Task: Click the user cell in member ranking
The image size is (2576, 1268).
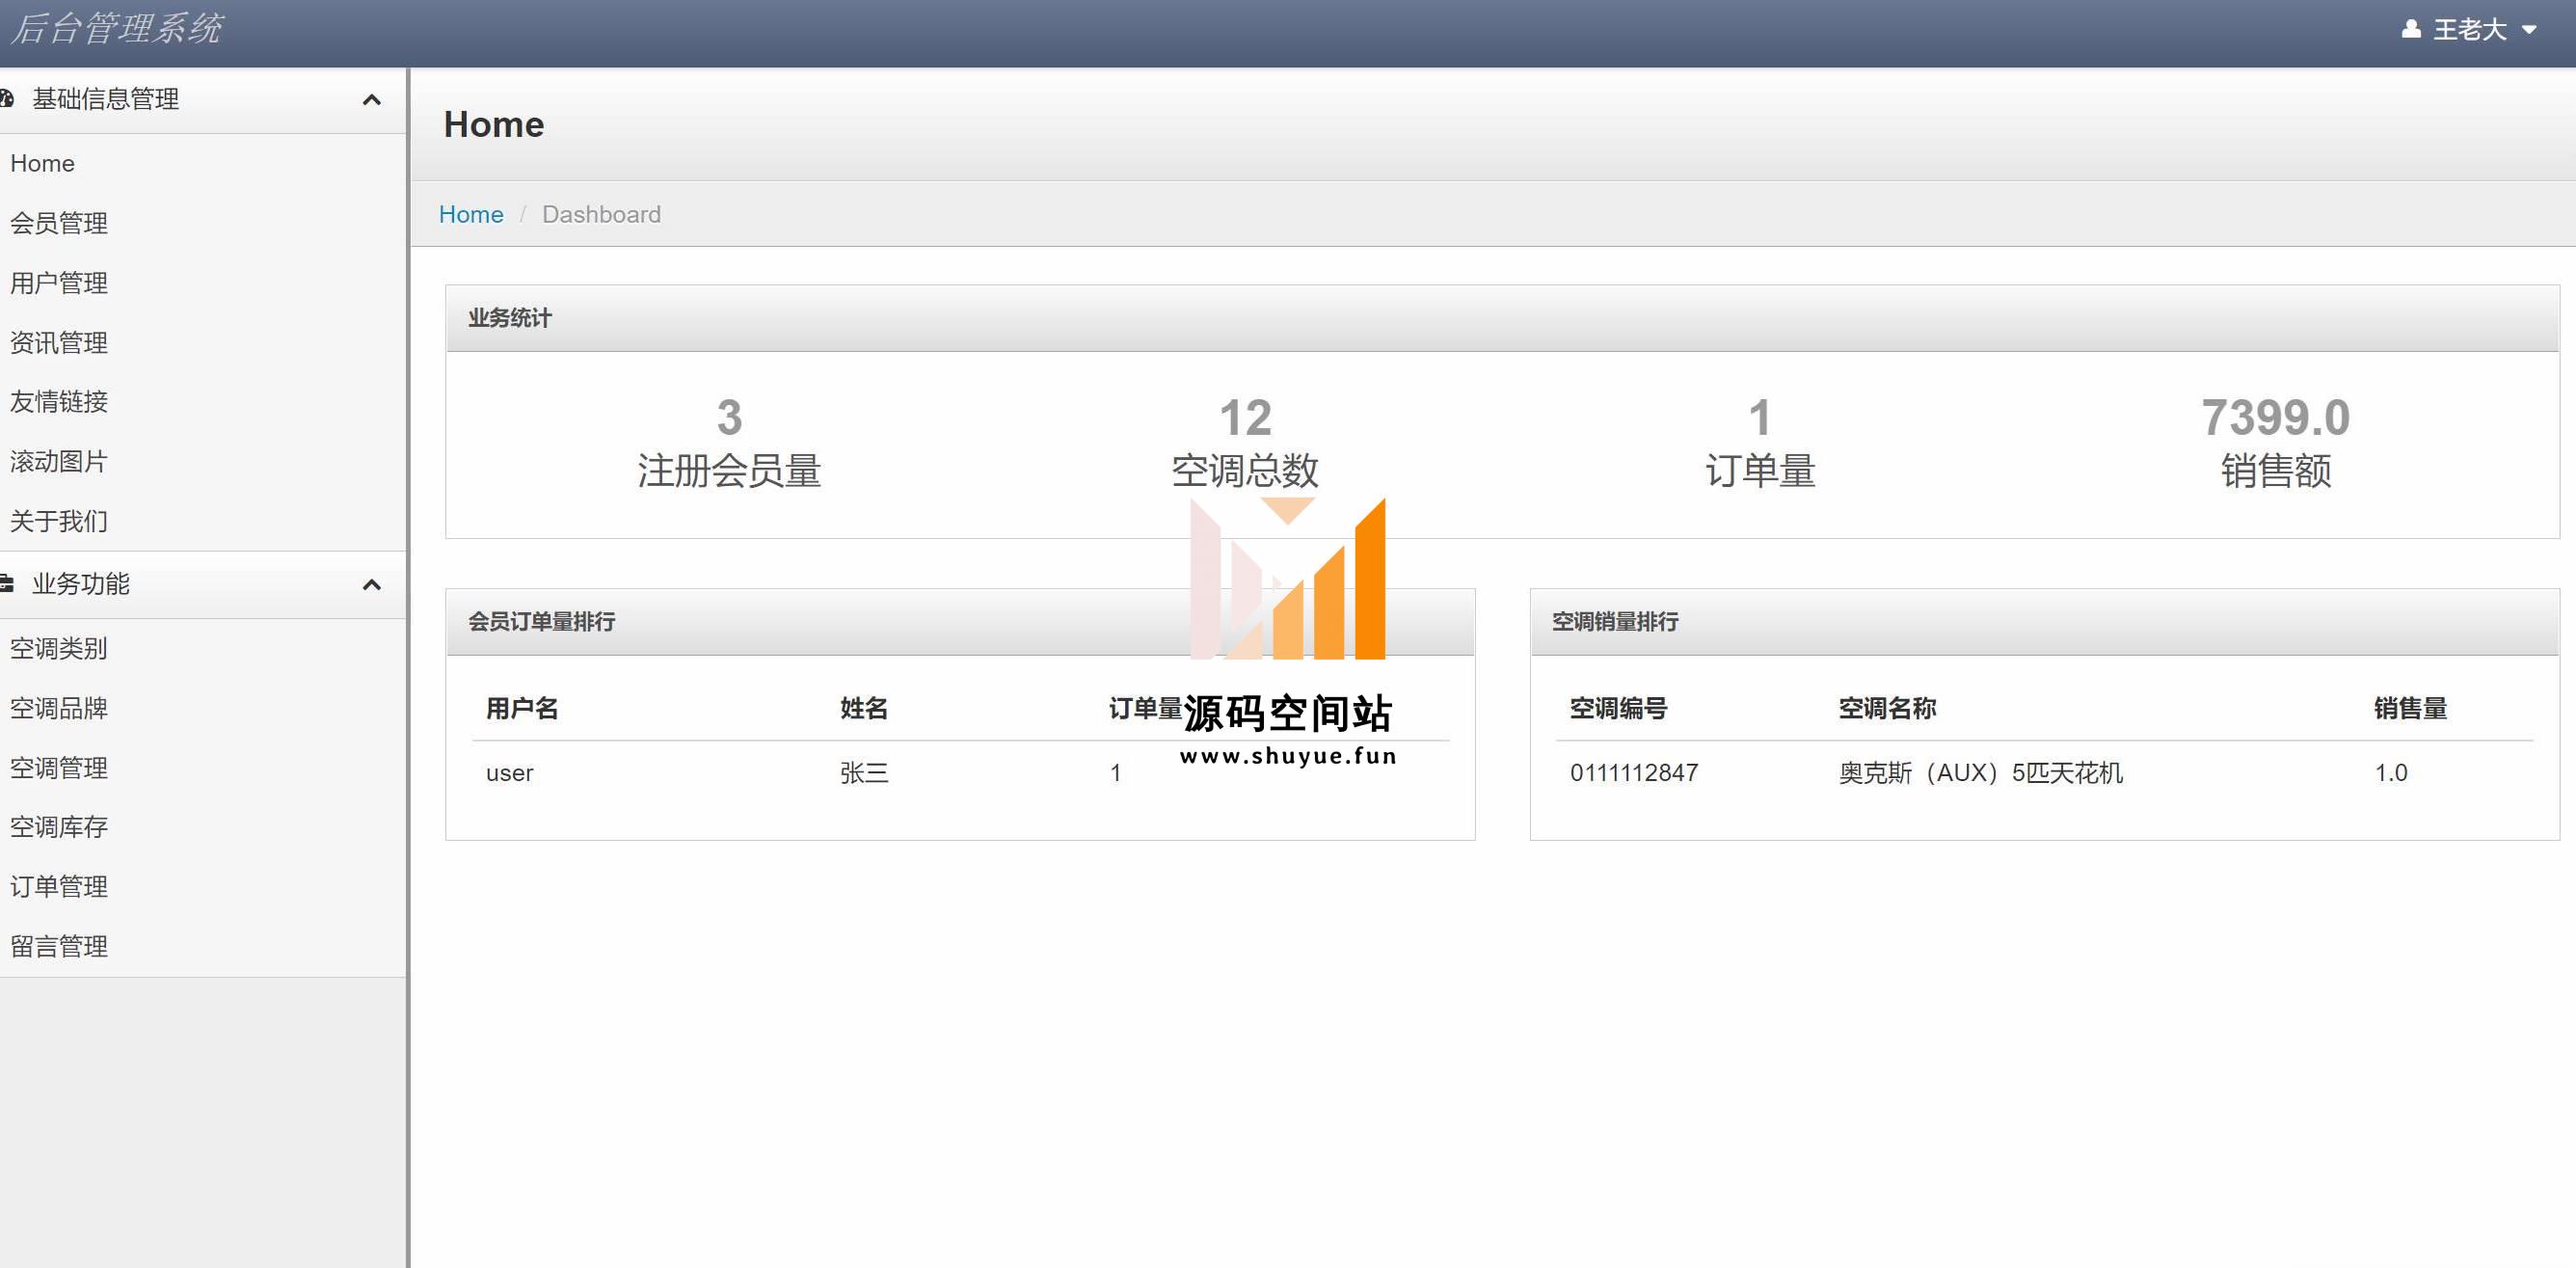Action: click(510, 773)
